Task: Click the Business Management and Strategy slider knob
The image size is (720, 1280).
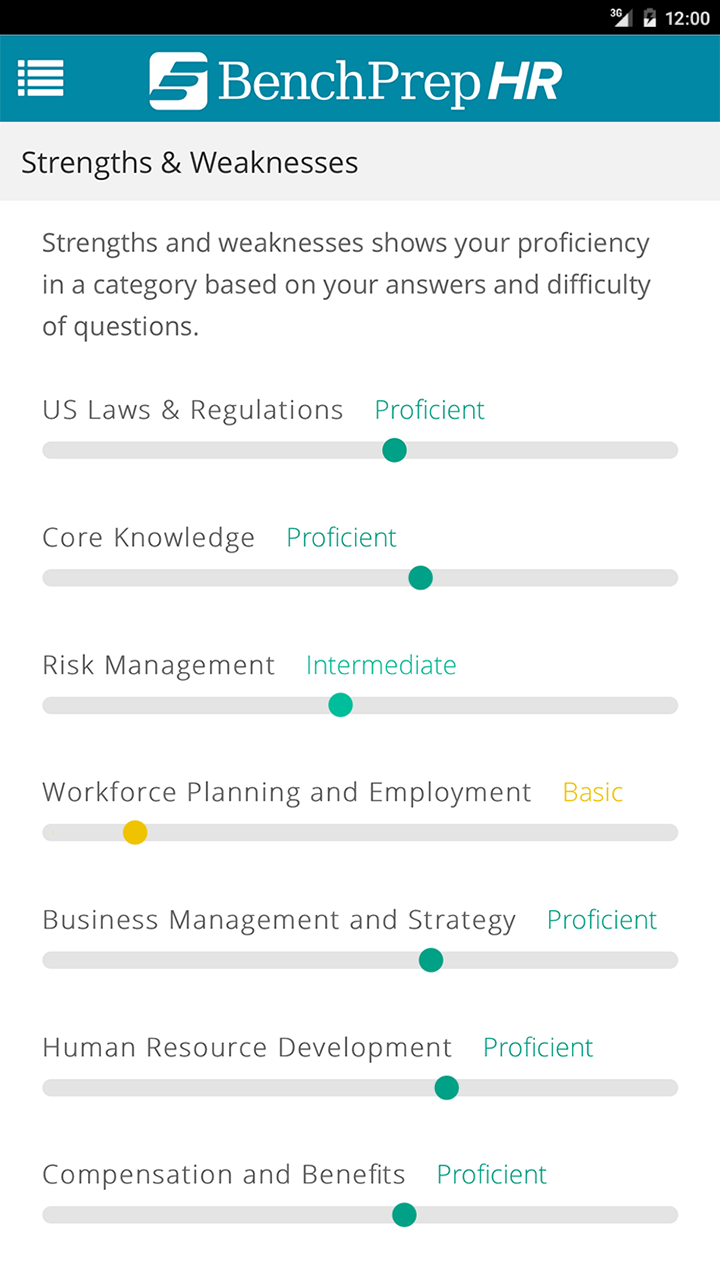Action: [x=431, y=960]
